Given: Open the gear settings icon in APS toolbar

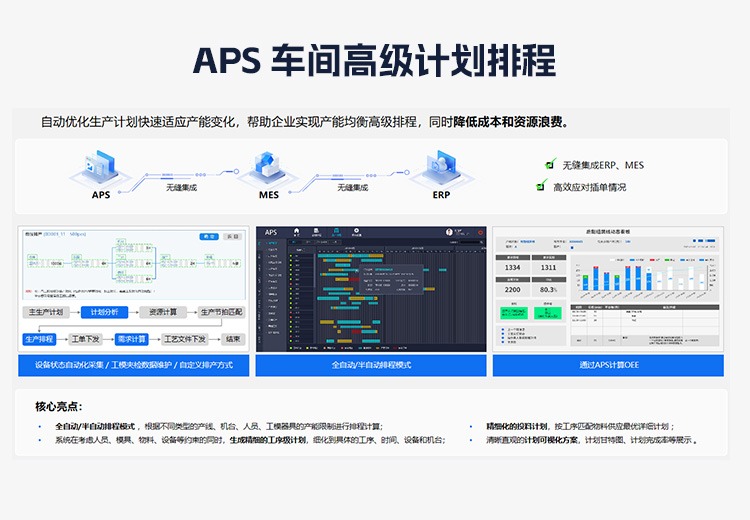Looking at the screenshot, I should tap(356, 232).
